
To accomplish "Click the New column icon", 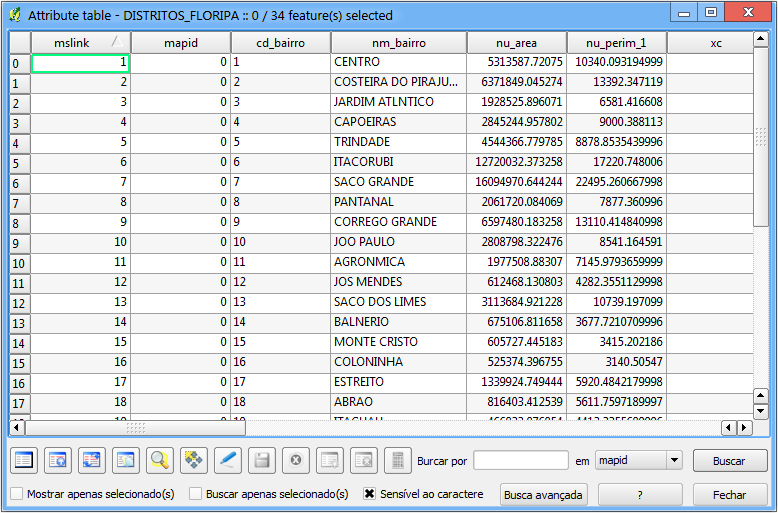I will pos(330,460).
